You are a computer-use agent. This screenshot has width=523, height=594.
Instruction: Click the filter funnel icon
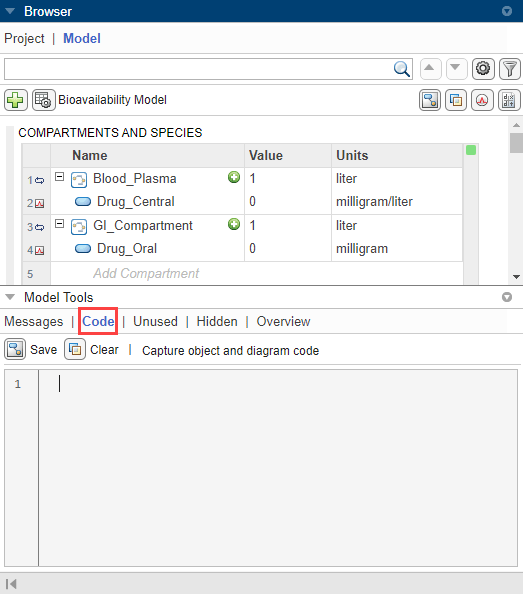(x=510, y=69)
